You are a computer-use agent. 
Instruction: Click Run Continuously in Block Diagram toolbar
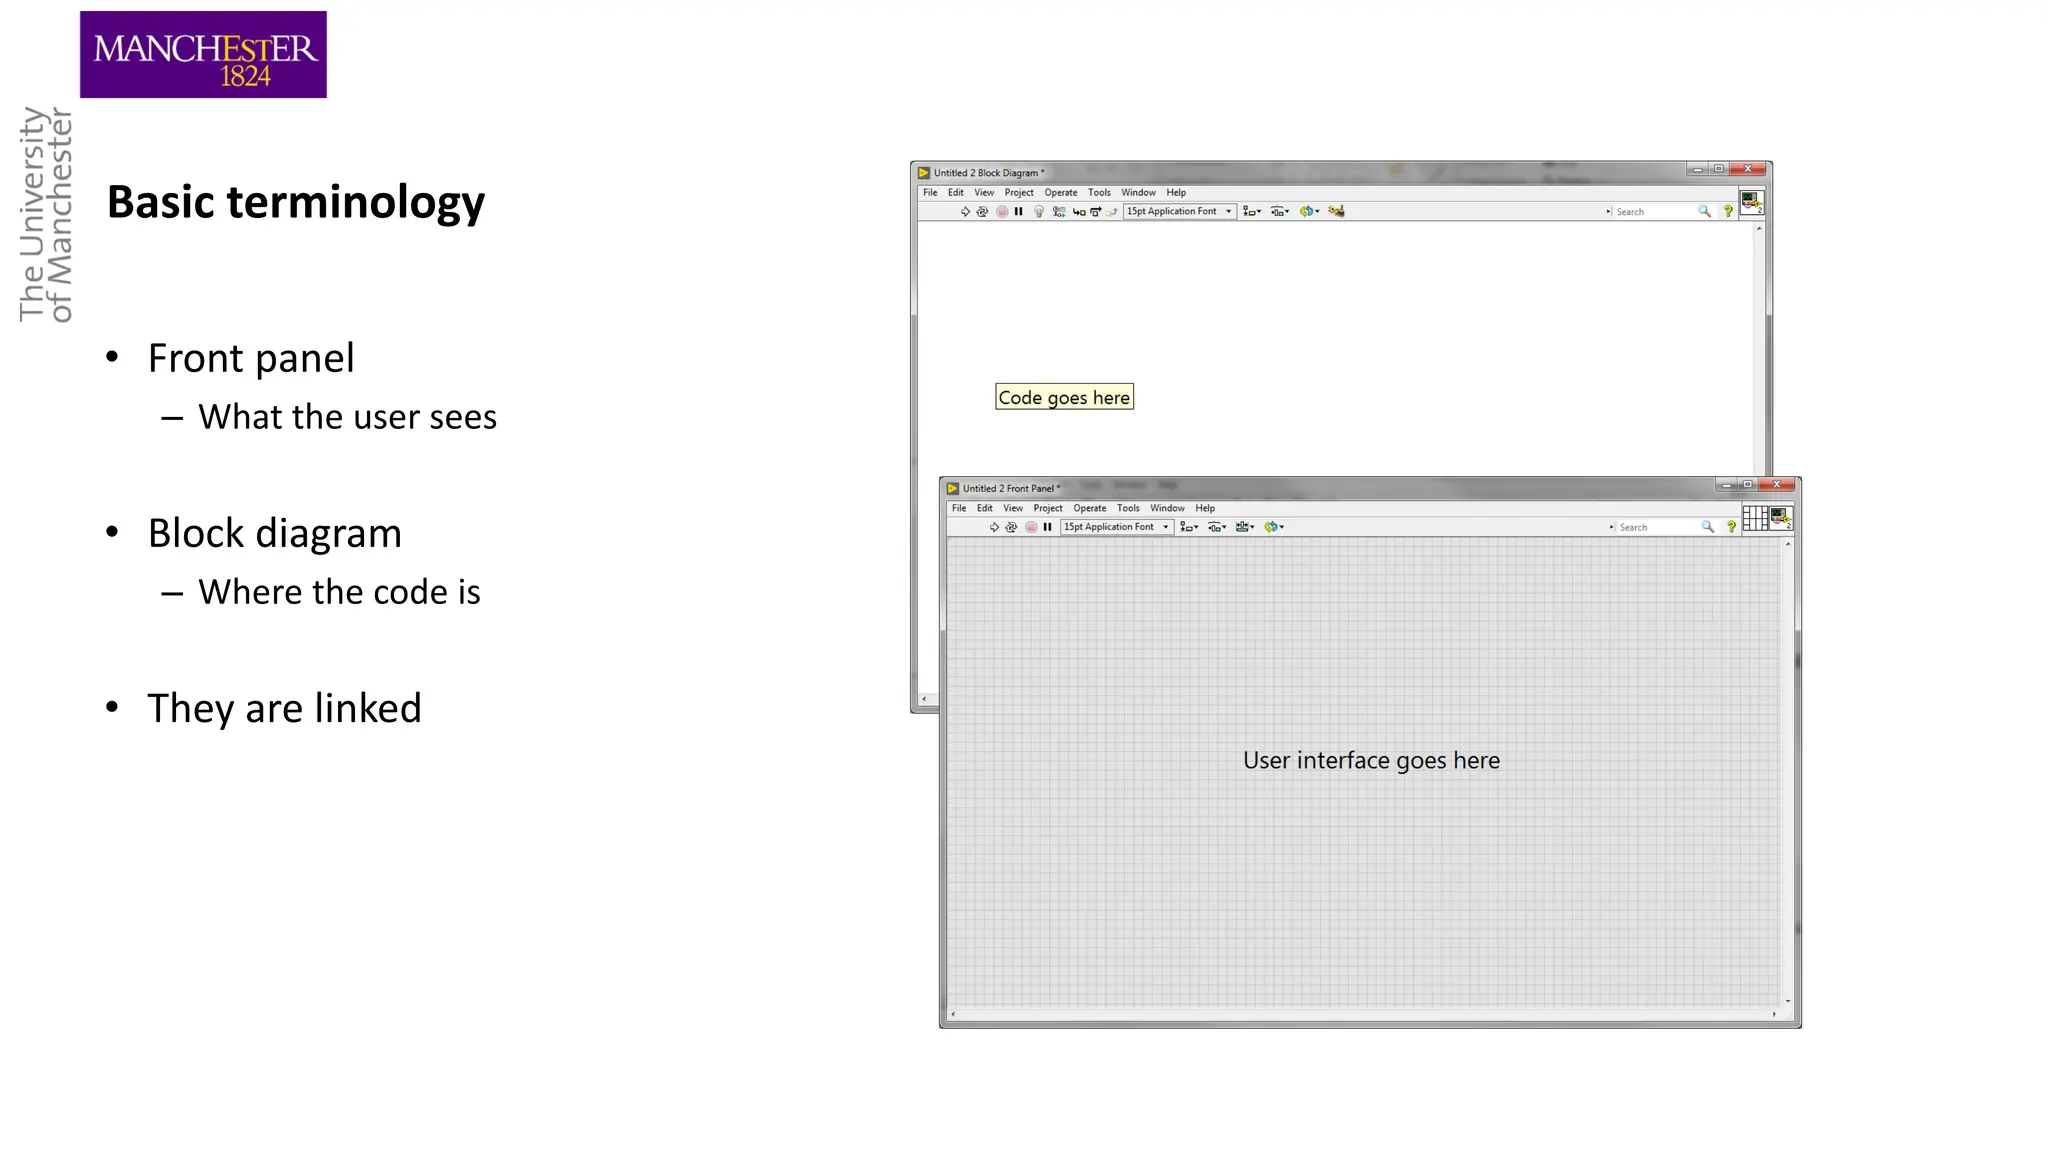982,211
